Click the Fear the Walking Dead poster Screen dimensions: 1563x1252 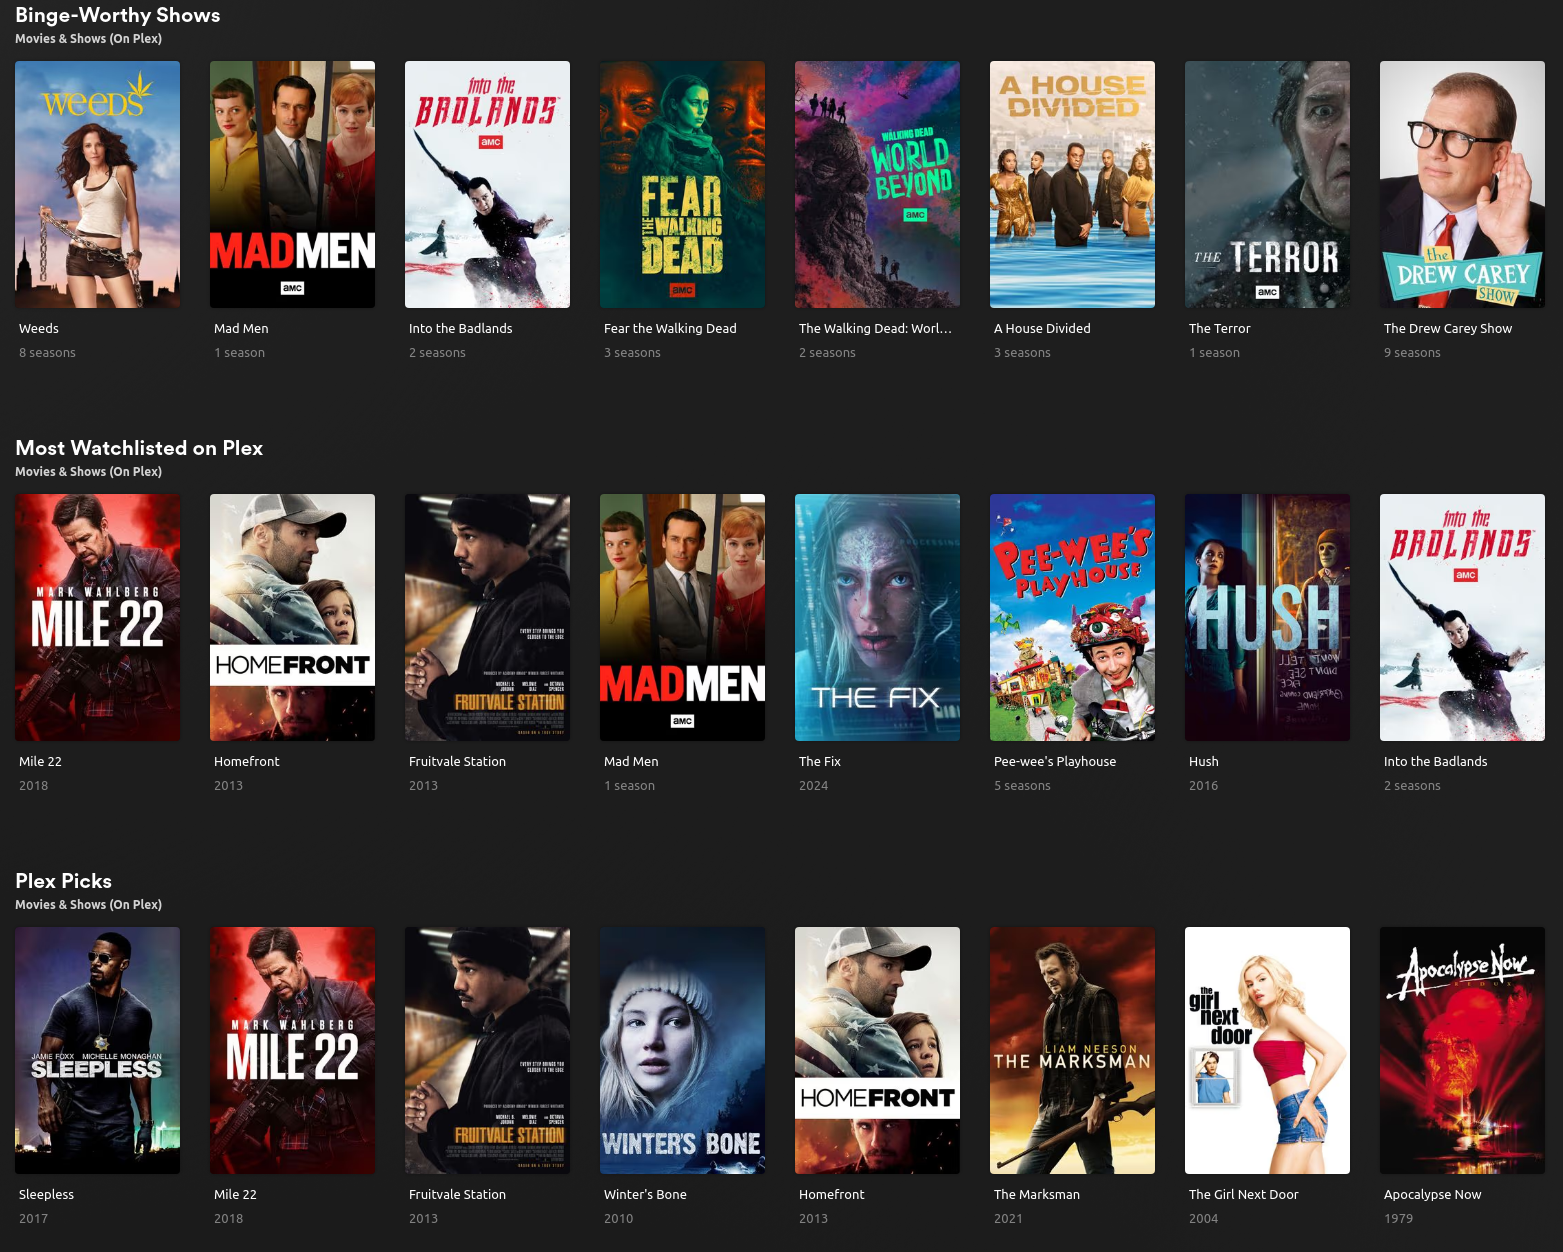[x=682, y=184]
